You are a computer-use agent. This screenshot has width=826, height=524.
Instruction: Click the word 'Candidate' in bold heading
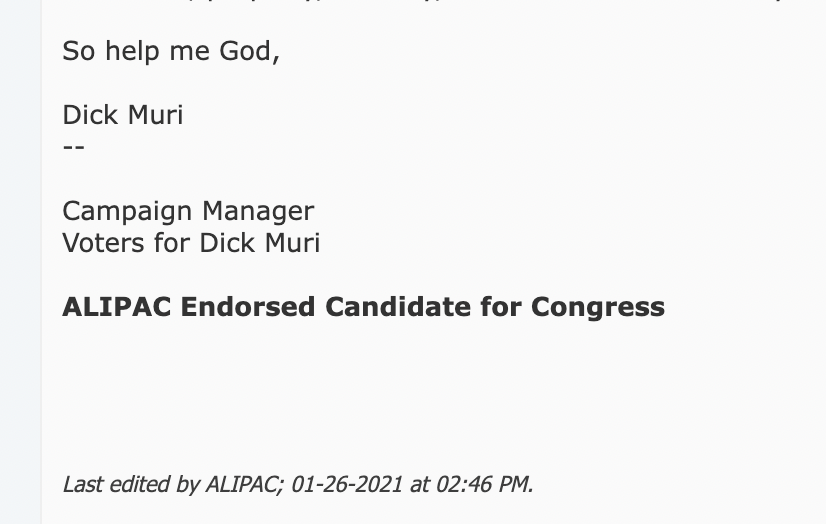point(398,307)
